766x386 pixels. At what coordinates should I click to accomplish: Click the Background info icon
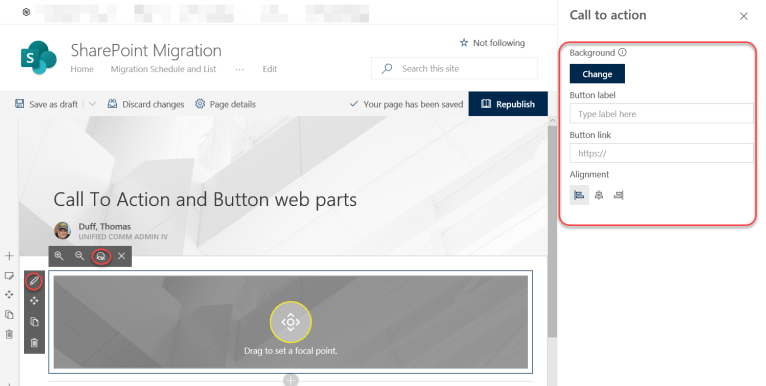[x=622, y=52]
